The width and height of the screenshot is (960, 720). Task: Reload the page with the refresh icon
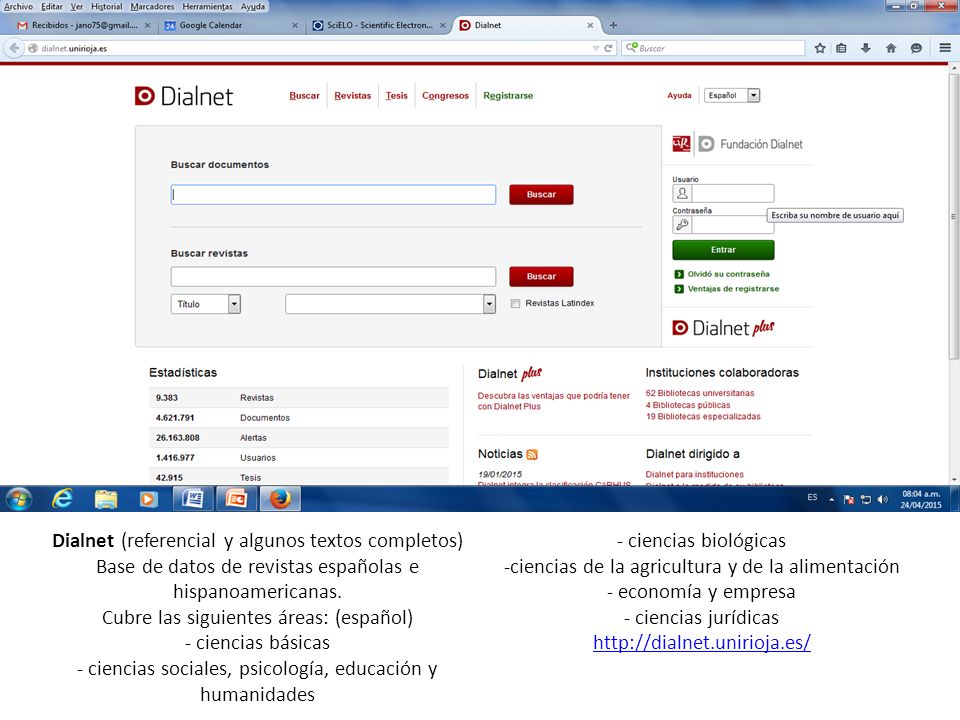pos(608,48)
